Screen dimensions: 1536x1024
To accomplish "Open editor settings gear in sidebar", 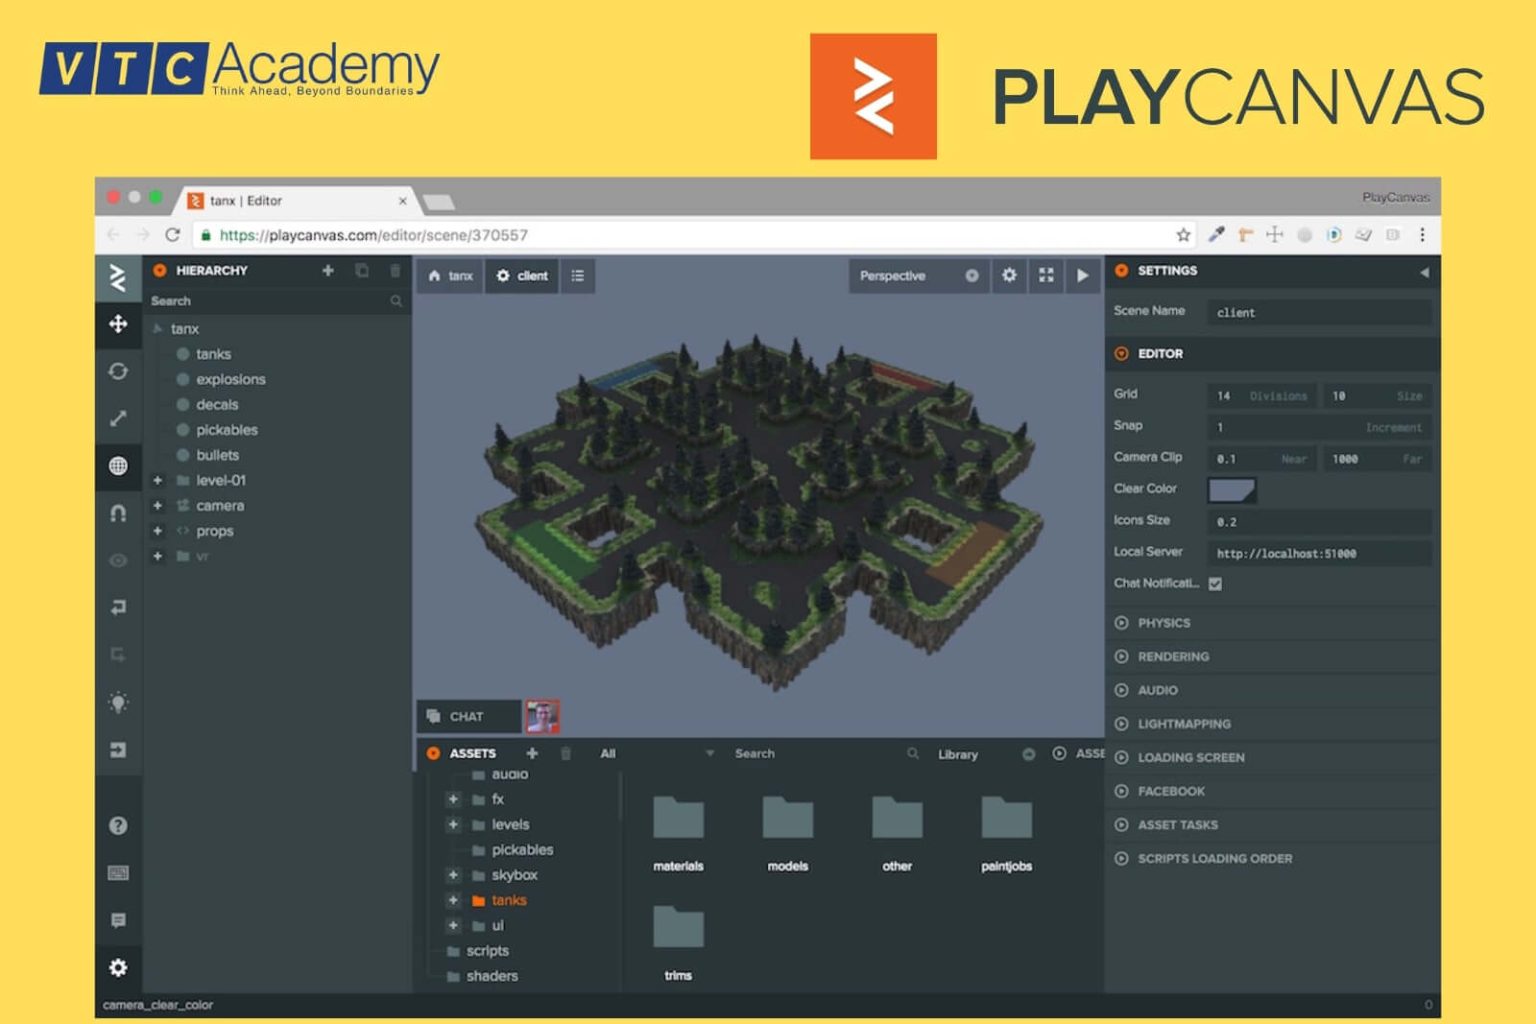I will click(118, 967).
